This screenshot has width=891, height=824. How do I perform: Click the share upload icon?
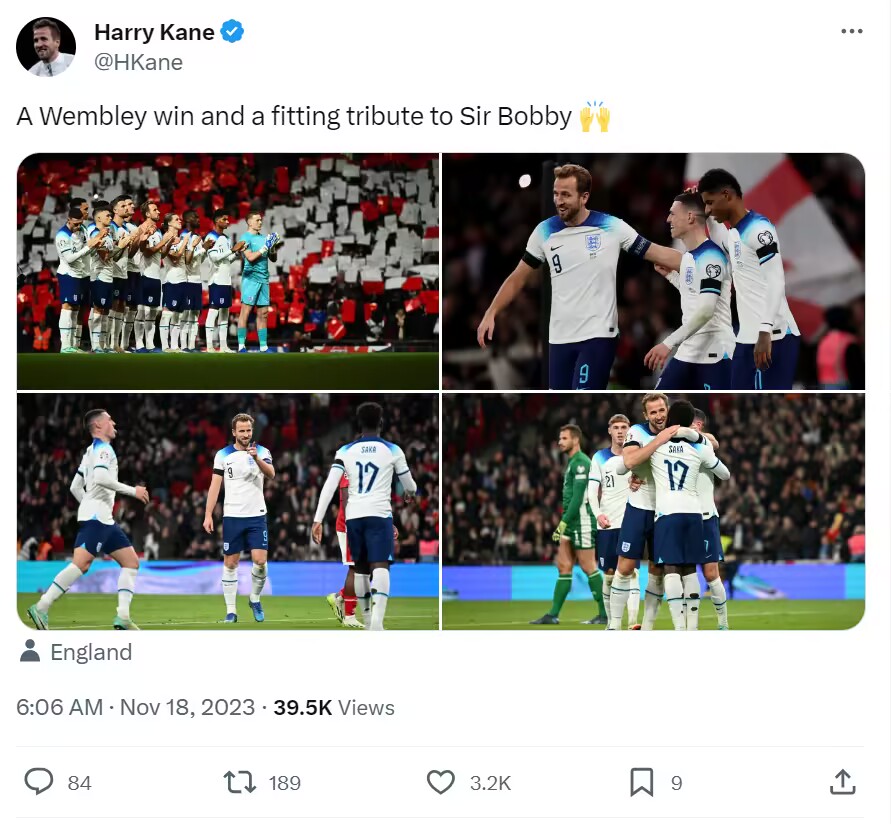842,782
